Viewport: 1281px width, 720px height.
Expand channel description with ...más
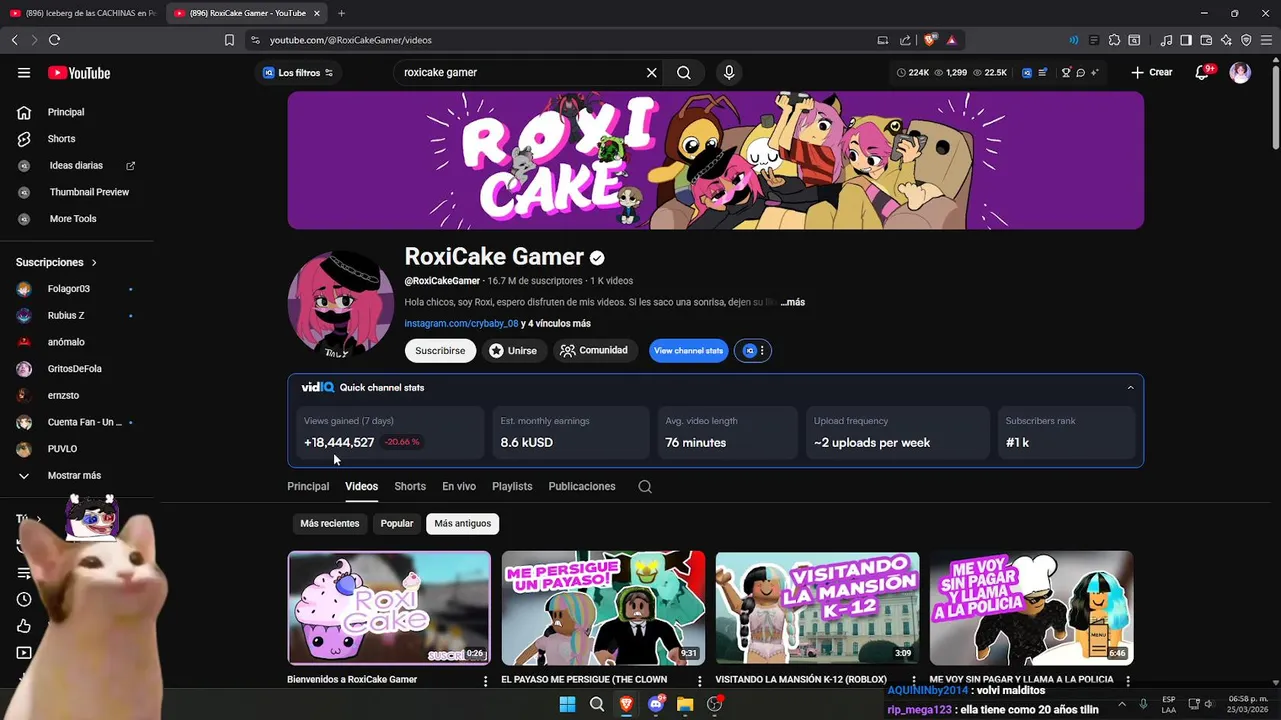(792, 302)
